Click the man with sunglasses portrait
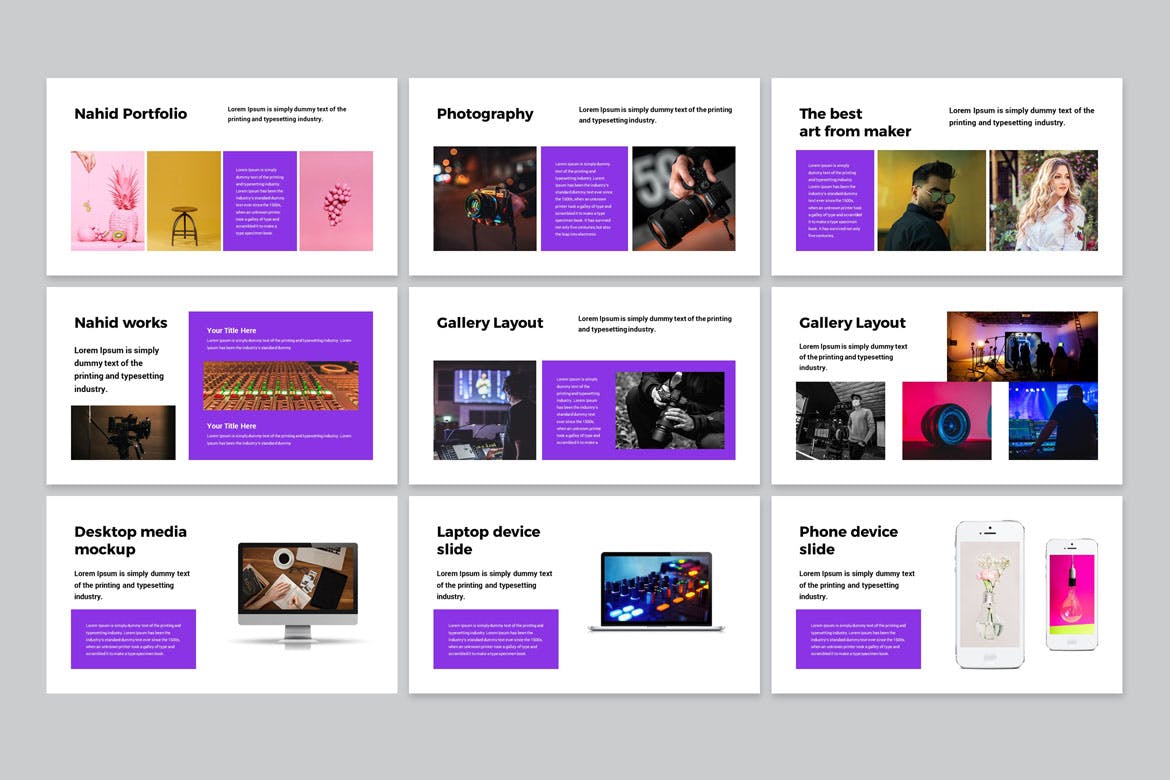Viewport: 1170px width, 780px height. click(931, 201)
